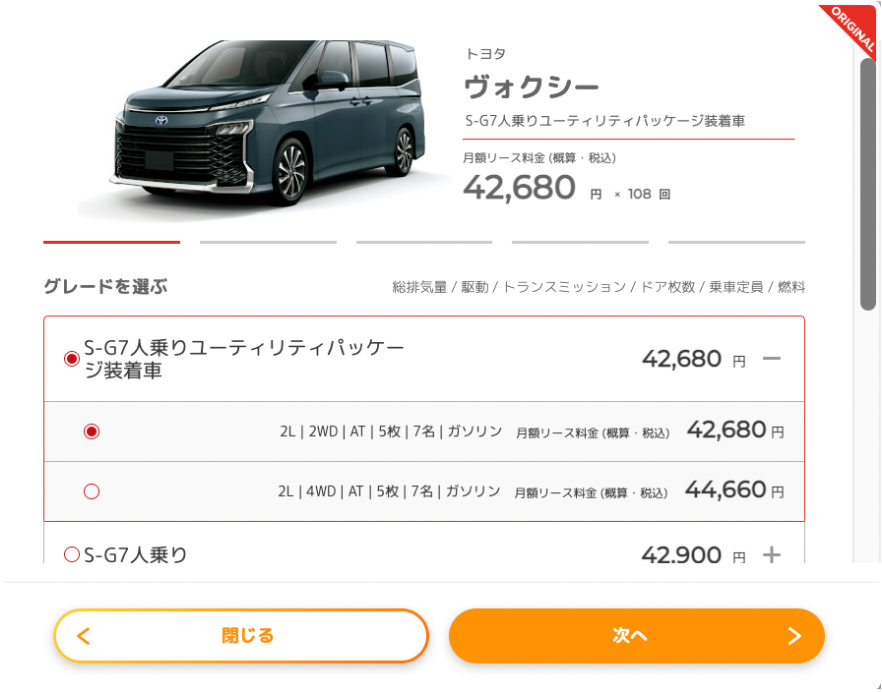Select the second progress step segment
This screenshot has height=692, width=882.
point(267,242)
